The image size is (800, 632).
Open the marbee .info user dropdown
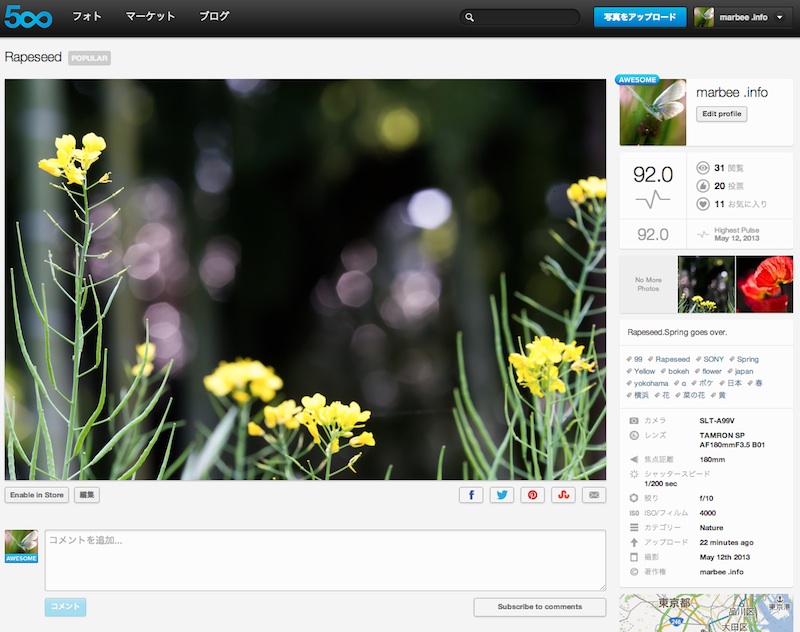tap(779, 17)
